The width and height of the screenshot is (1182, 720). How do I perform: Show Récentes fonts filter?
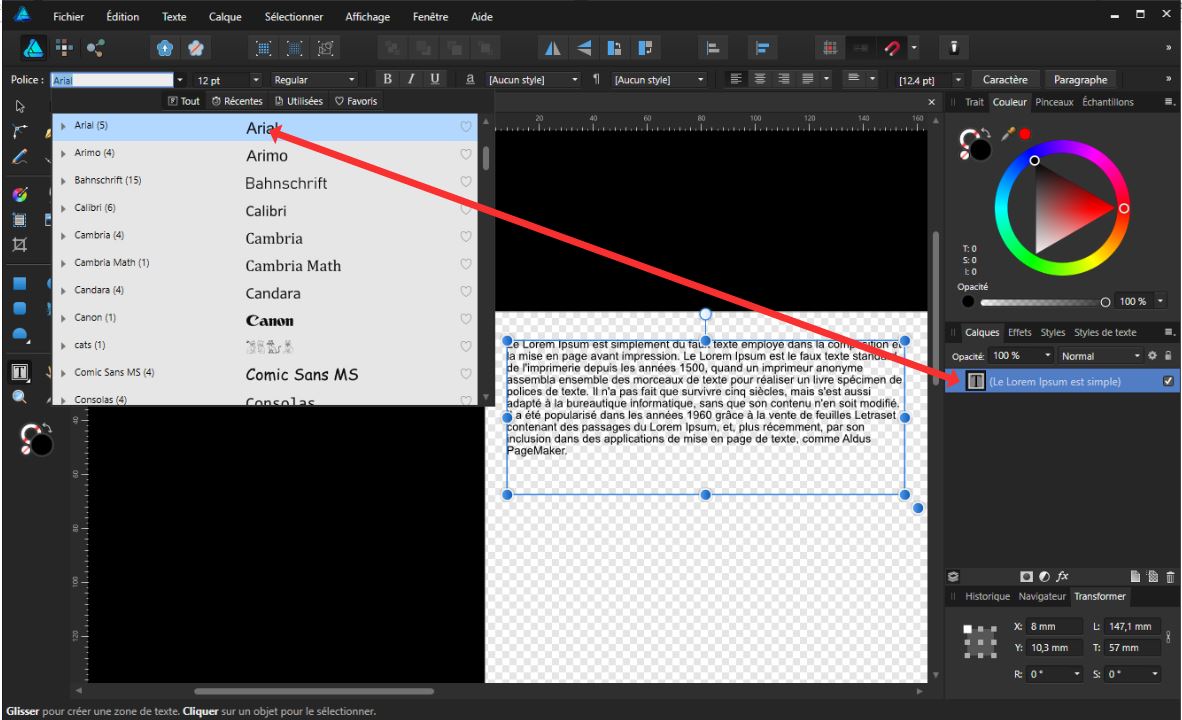(237, 101)
